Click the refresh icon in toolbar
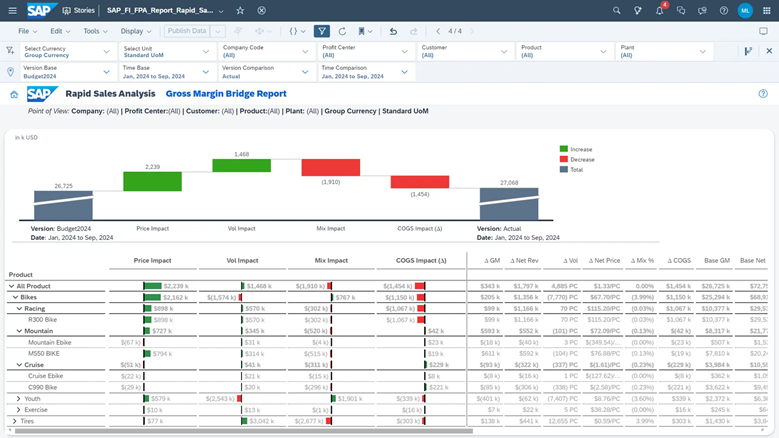The height and width of the screenshot is (438, 779). (x=343, y=31)
